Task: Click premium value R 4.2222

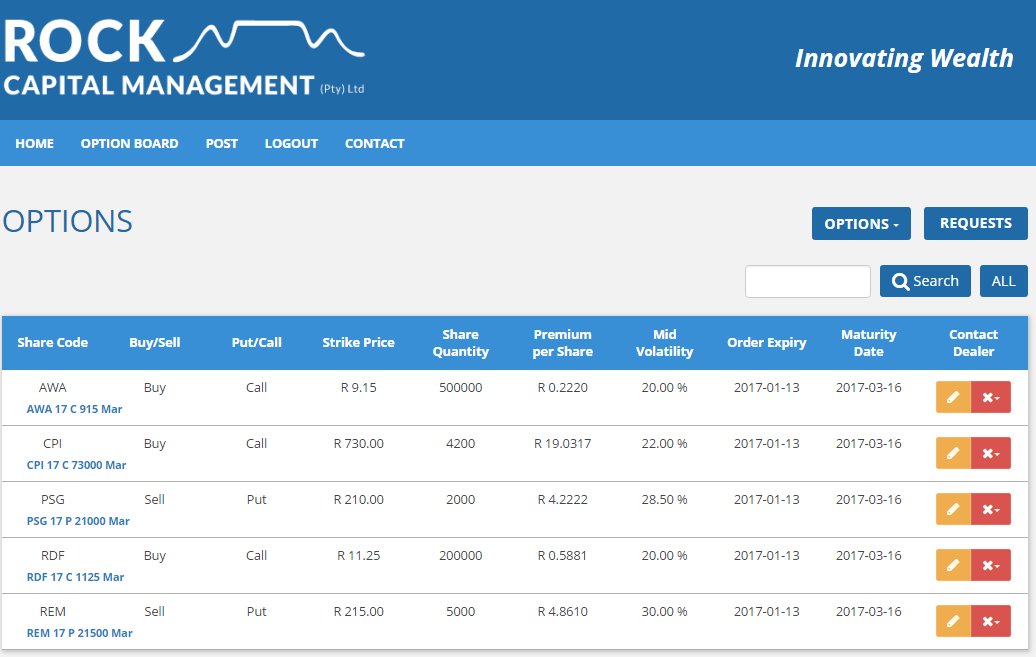Action: pos(562,500)
